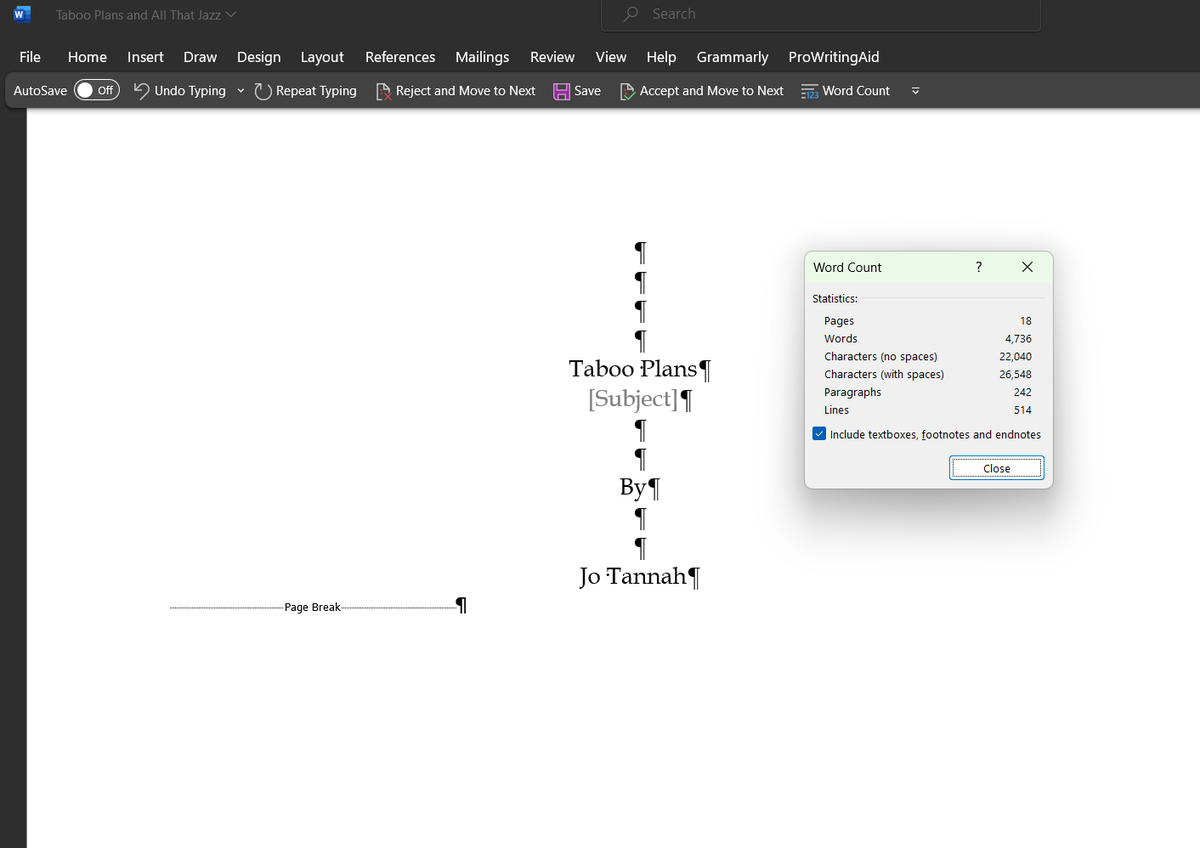Click the Word Count toolbar icon
Viewport: 1200px width, 848px height.
pos(810,91)
